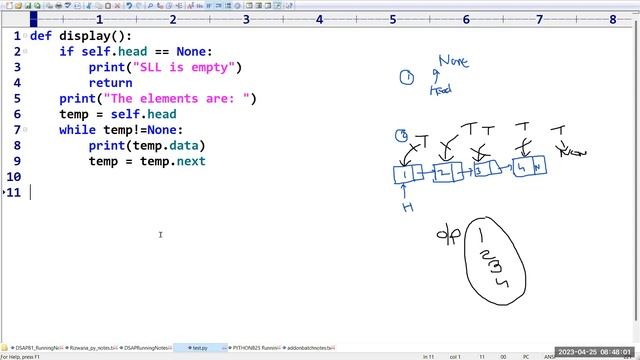The width and height of the screenshot is (640, 360).
Task: Click the word return on line 4
Action: [111, 83]
